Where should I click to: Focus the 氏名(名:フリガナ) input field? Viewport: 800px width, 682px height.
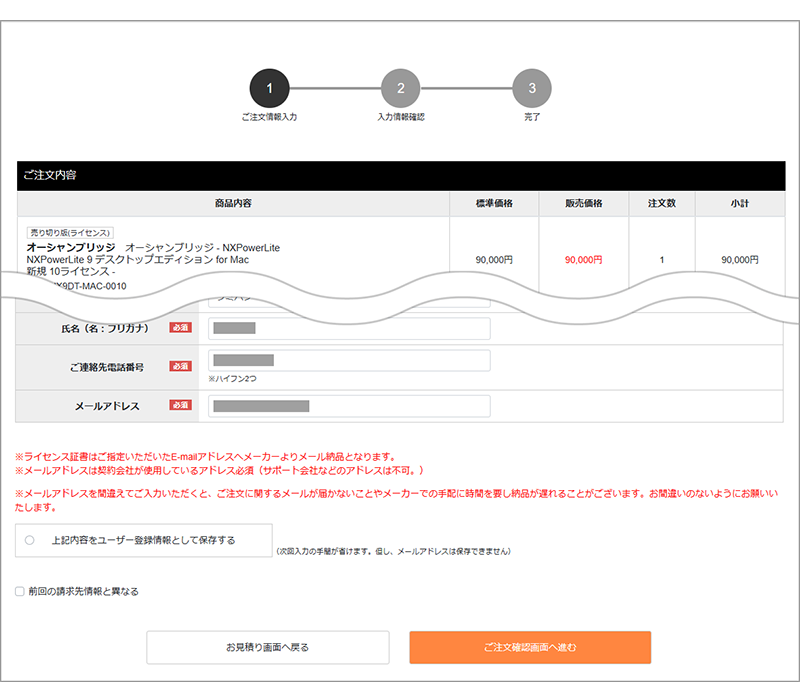pos(349,329)
